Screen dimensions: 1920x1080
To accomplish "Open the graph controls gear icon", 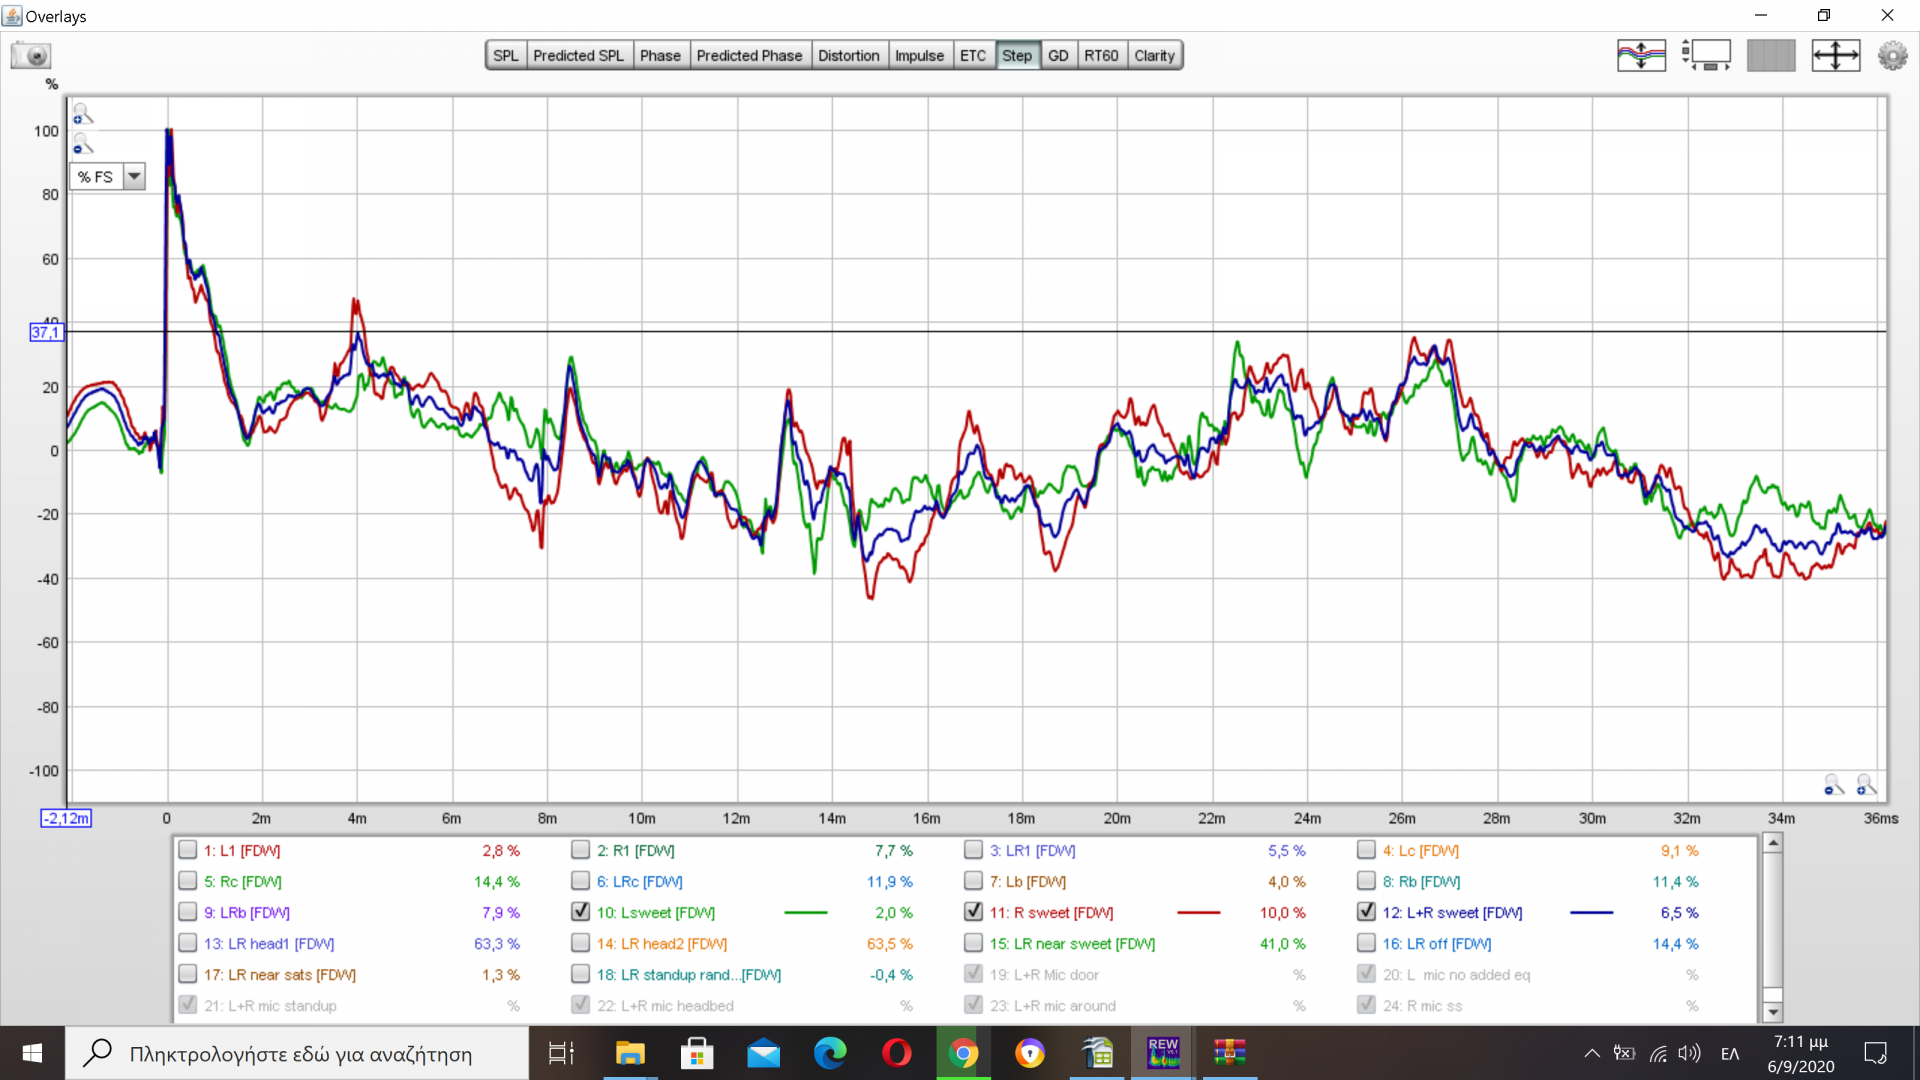I will [x=1892, y=55].
